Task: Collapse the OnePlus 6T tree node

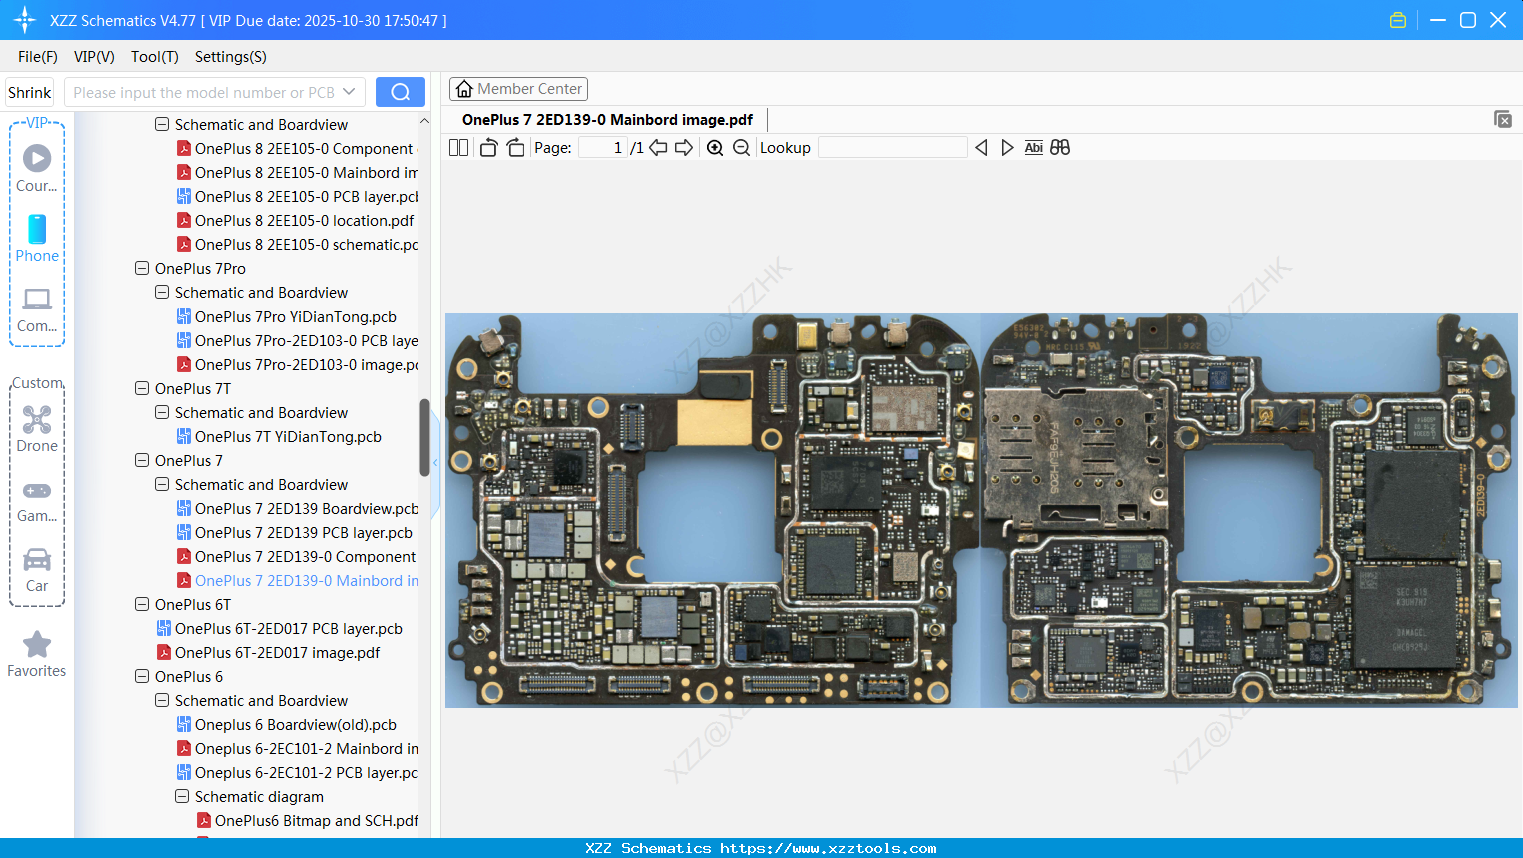Action: 141,604
